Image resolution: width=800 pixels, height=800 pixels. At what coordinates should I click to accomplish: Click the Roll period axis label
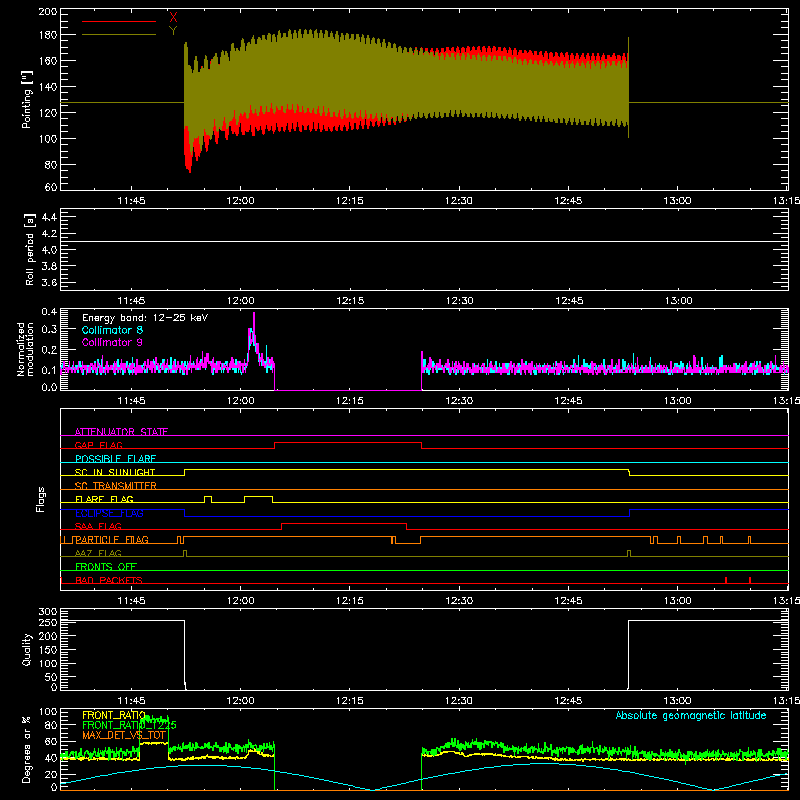click(x=30, y=249)
